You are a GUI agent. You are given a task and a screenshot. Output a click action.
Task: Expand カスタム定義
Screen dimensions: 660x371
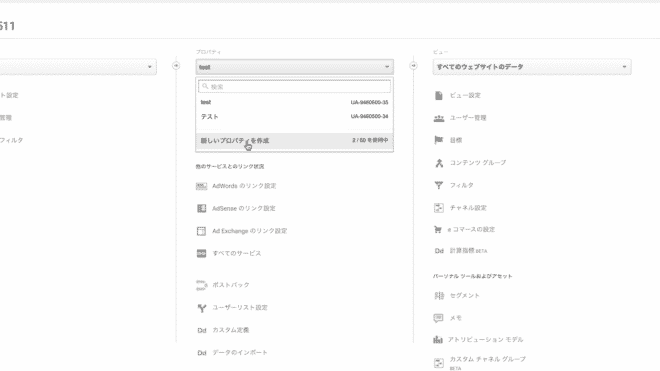(231, 330)
